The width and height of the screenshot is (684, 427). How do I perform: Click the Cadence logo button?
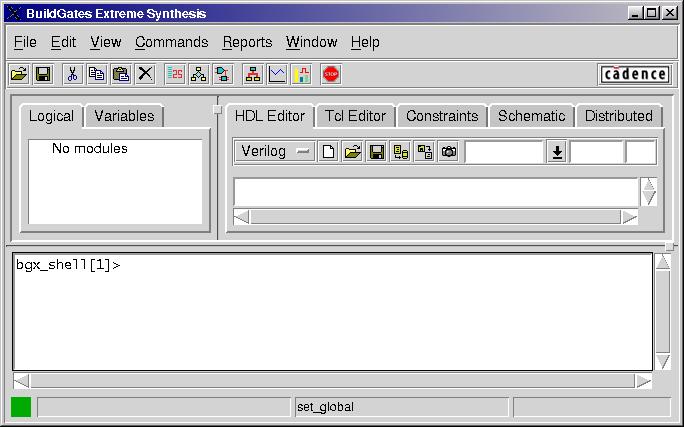tap(635, 74)
